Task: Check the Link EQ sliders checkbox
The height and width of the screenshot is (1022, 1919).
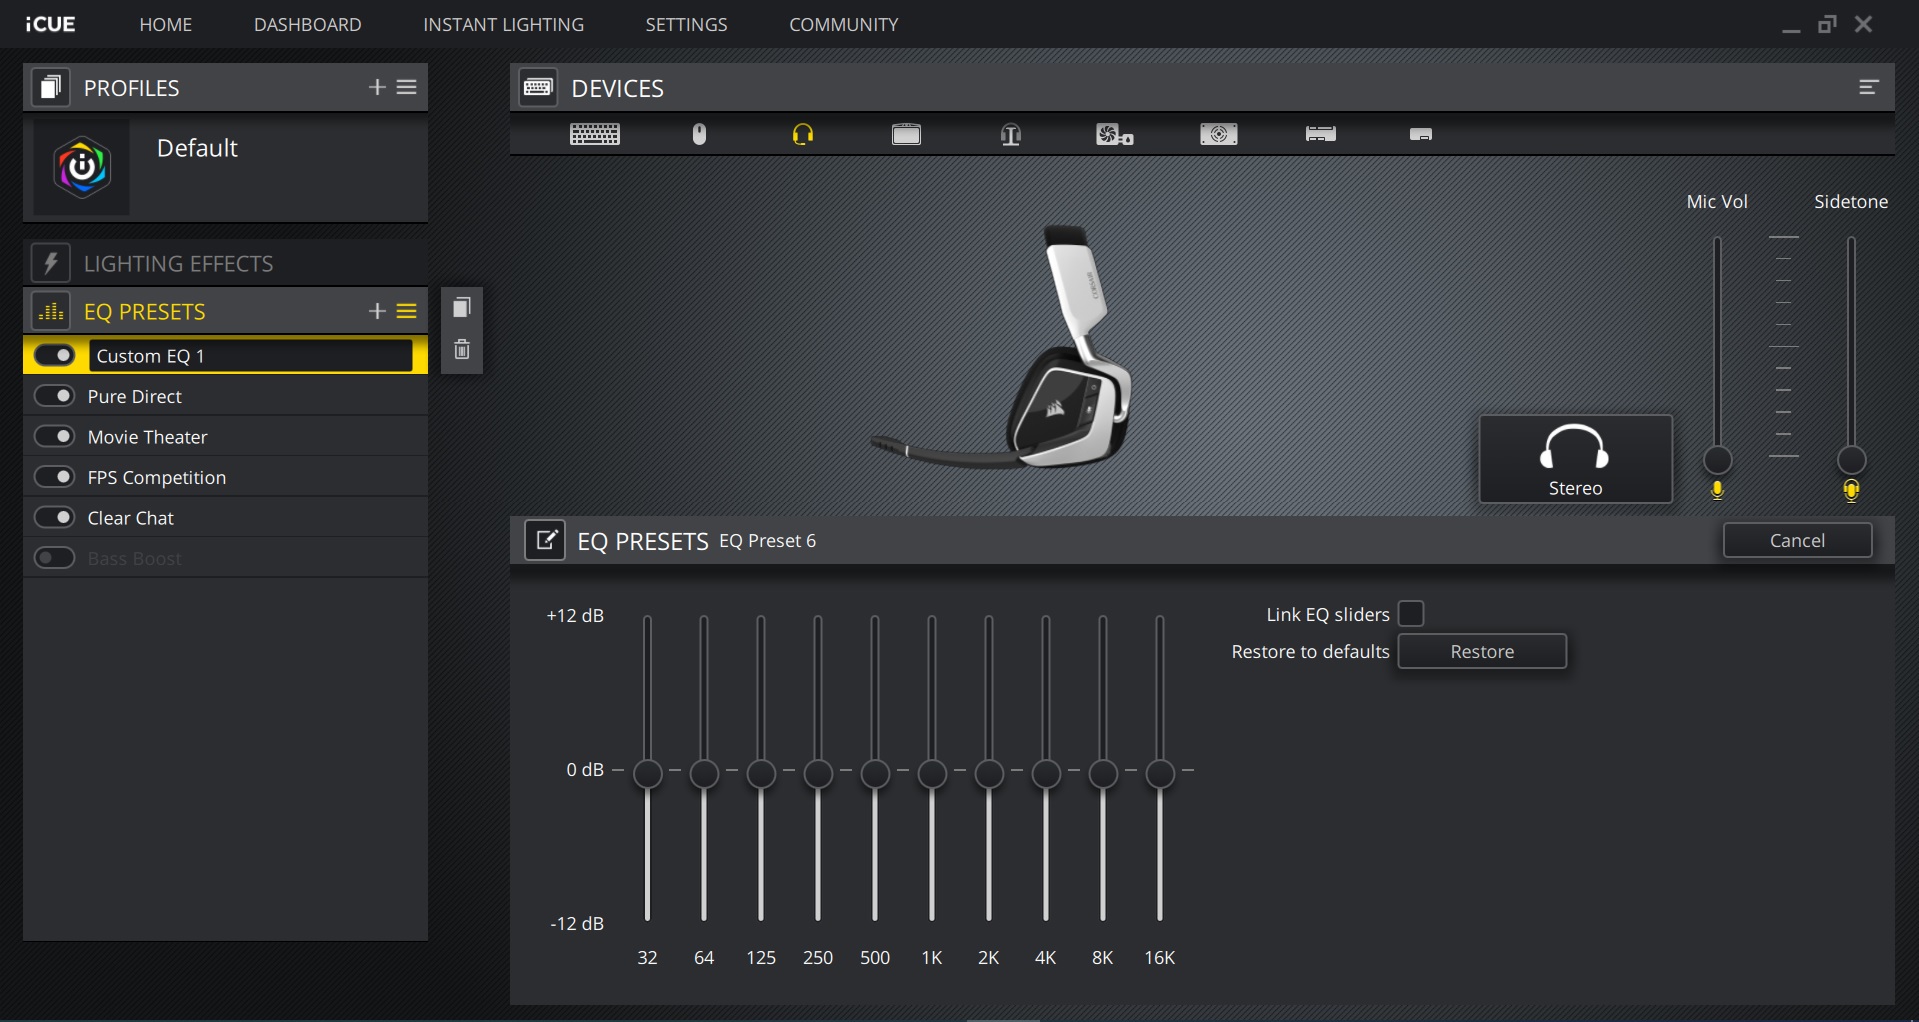Action: point(1412,613)
